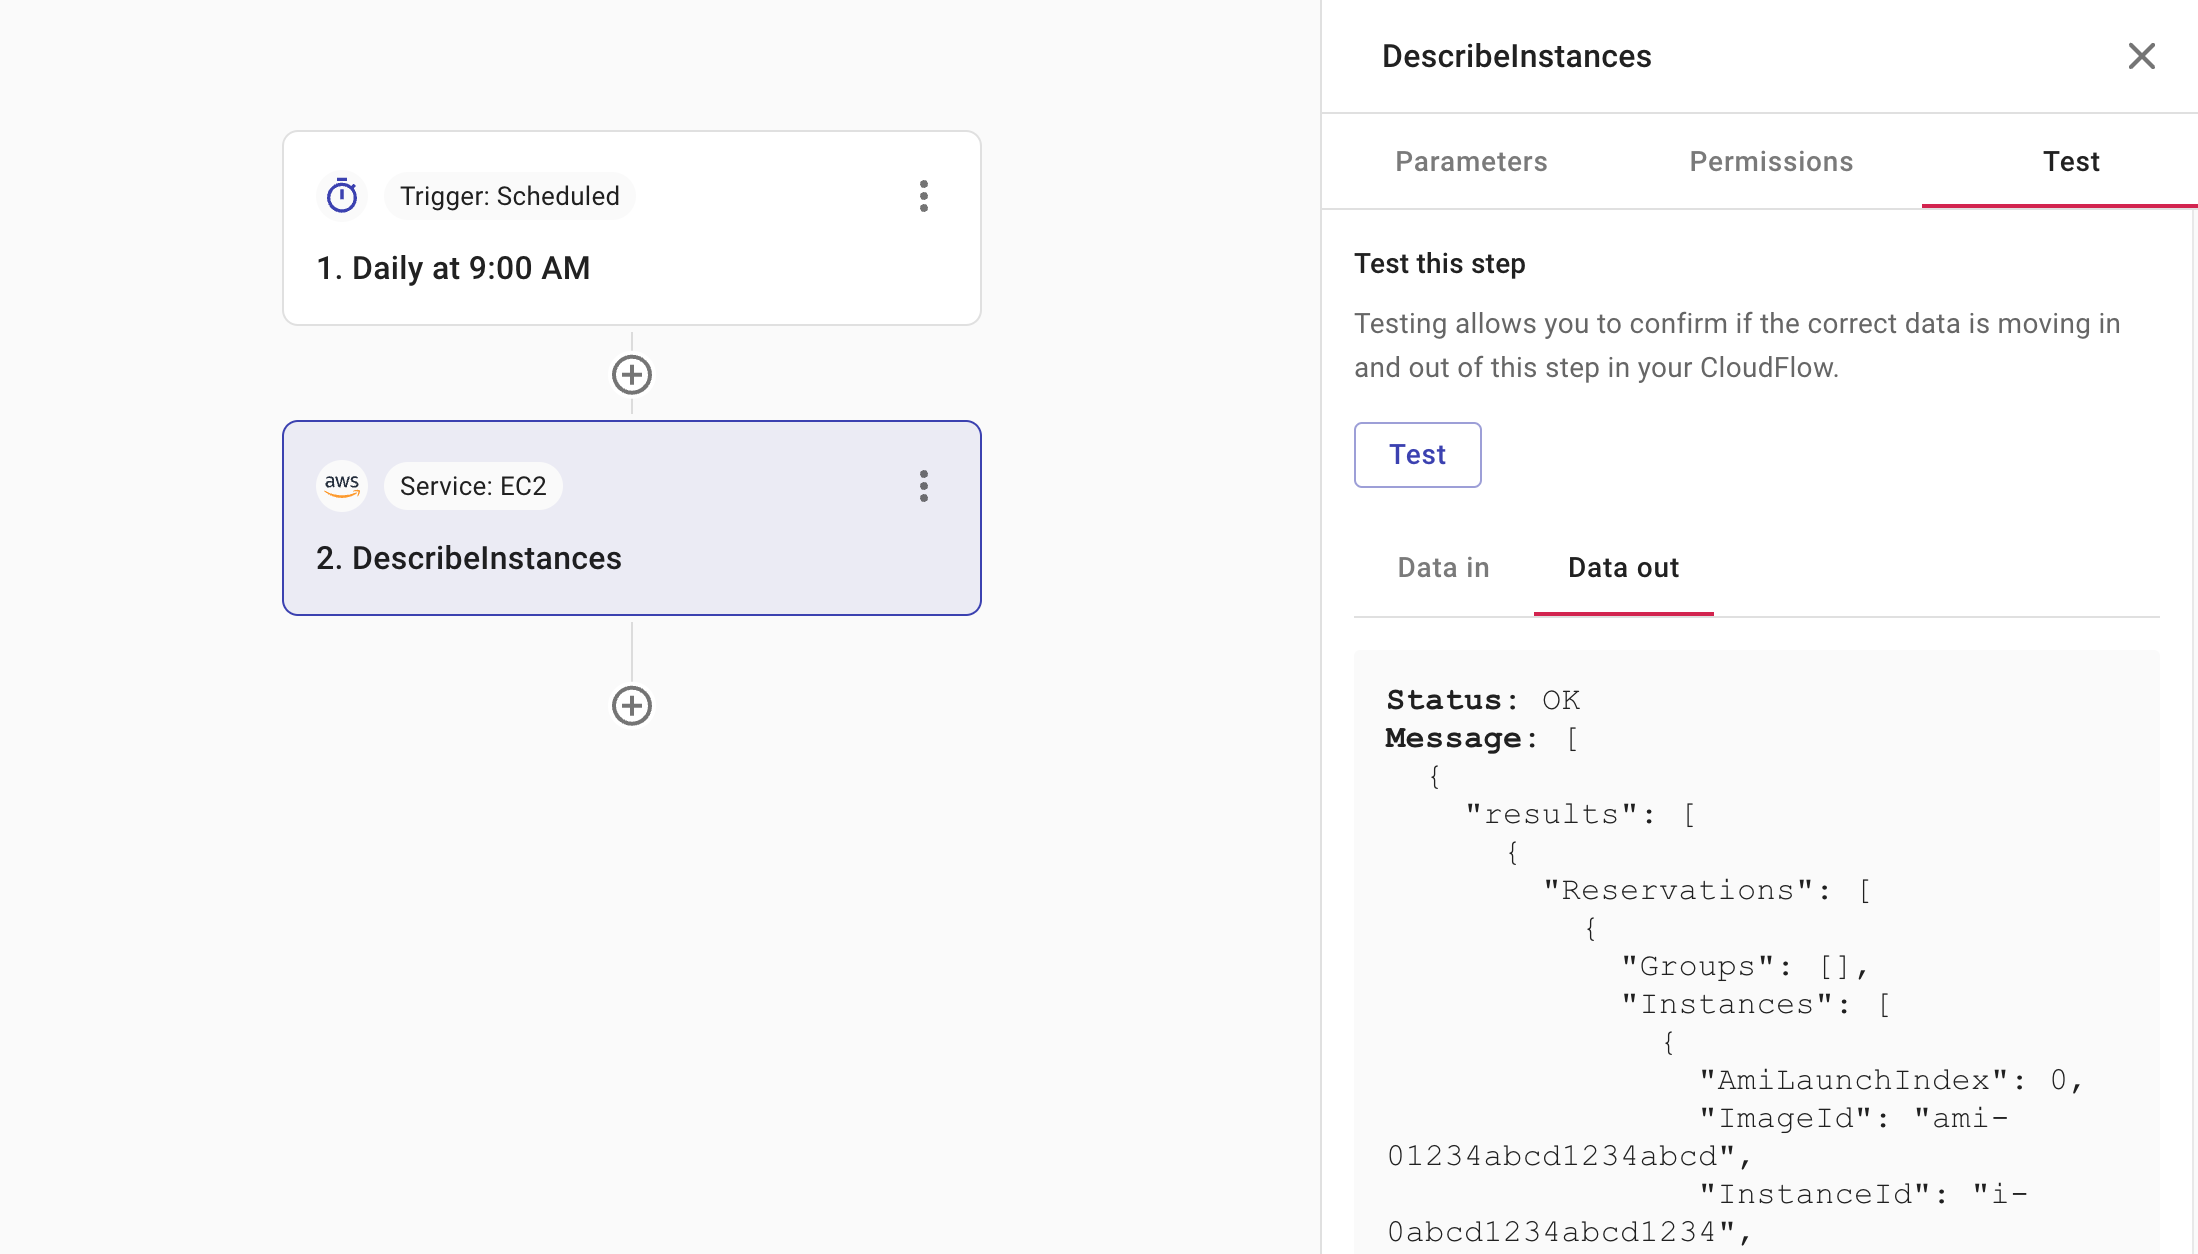Click the DescribeInstances panel title
This screenshot has width=2198, height=1254.
pos(1516,56)
